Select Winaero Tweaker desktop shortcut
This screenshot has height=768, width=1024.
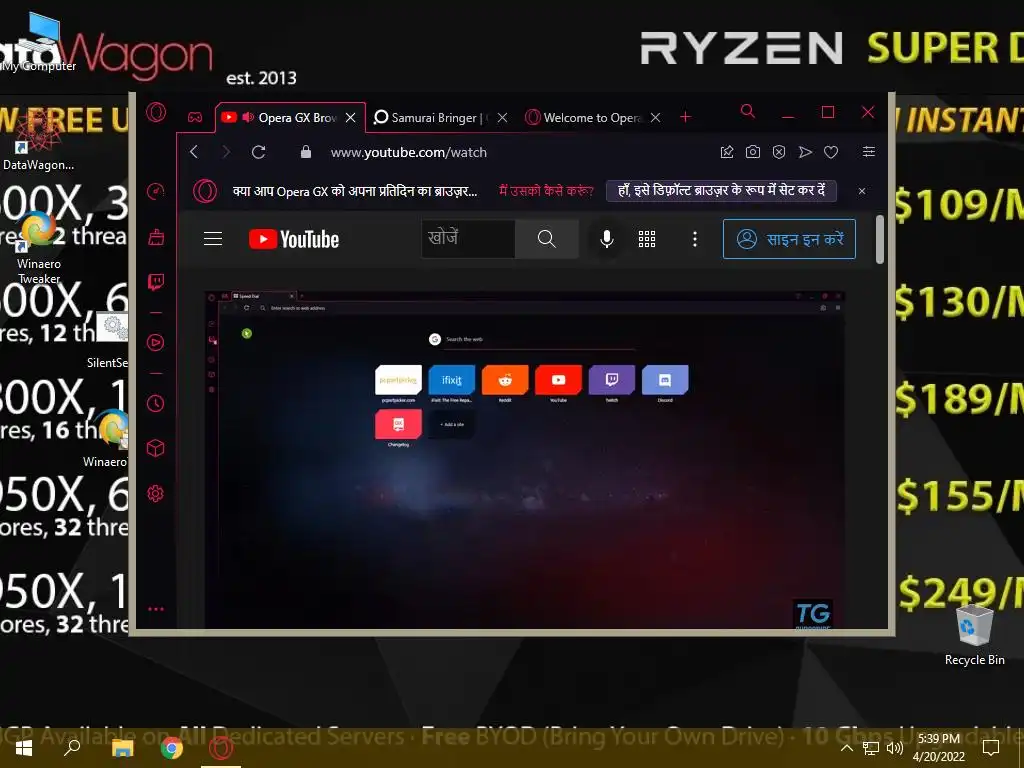(x=39, y=248)
